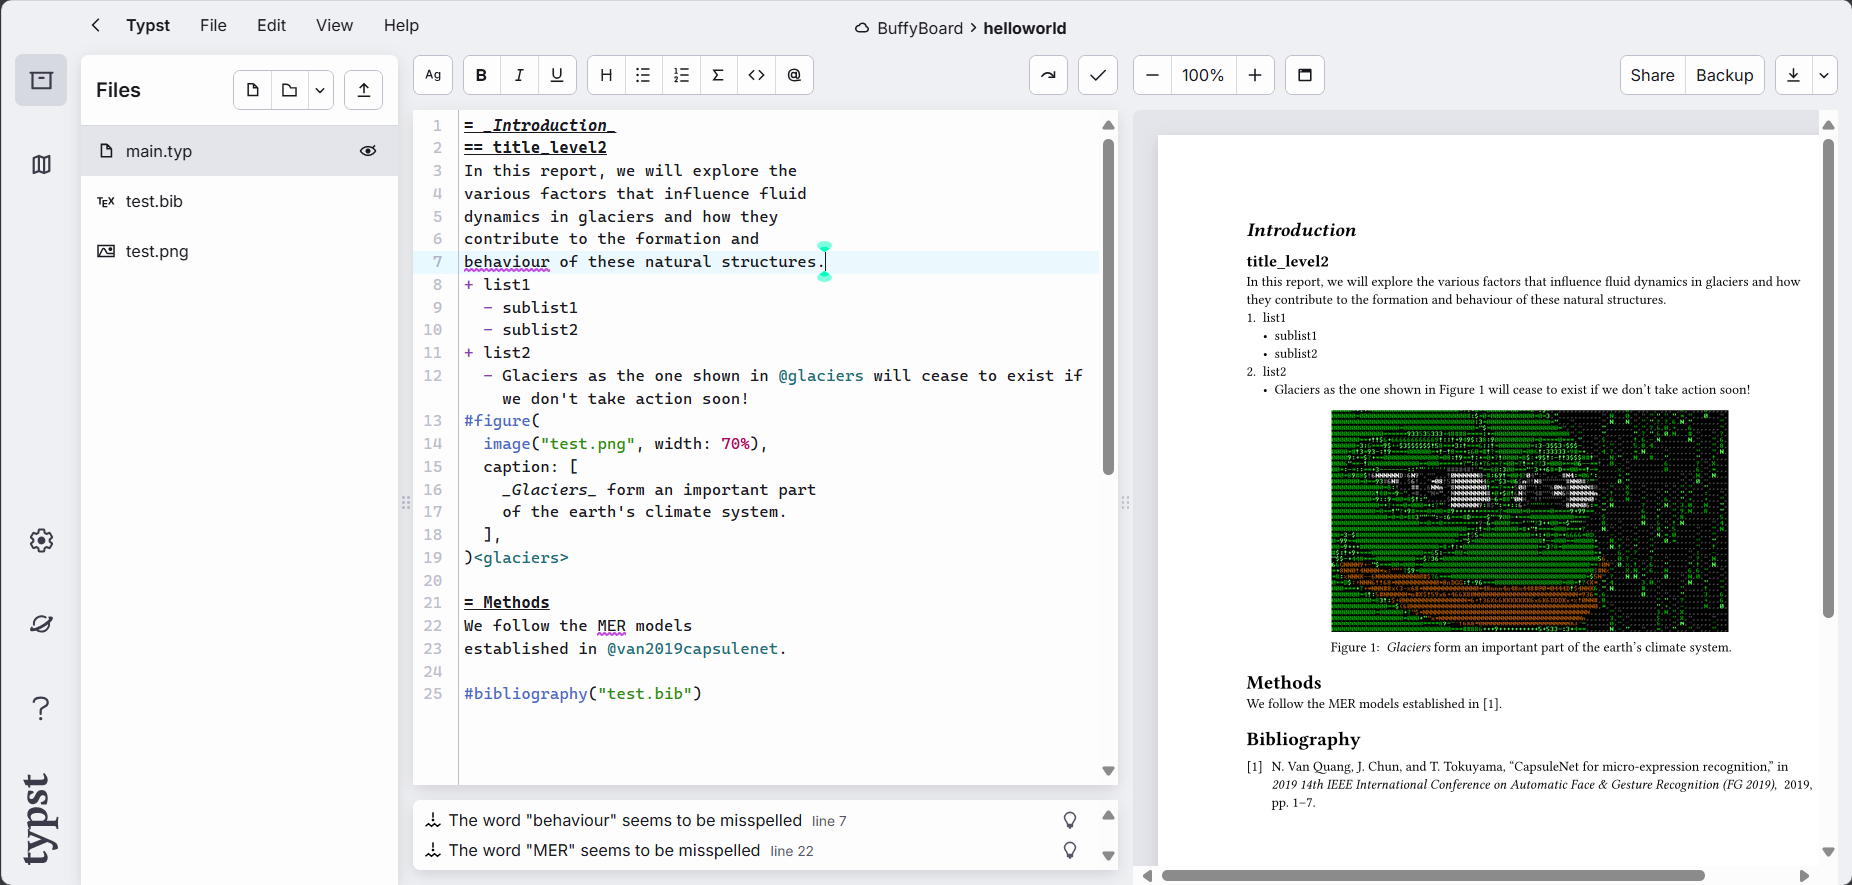Screen dimensions: 1852x885
Task: Open the Help menu
Action: point(401,25)
